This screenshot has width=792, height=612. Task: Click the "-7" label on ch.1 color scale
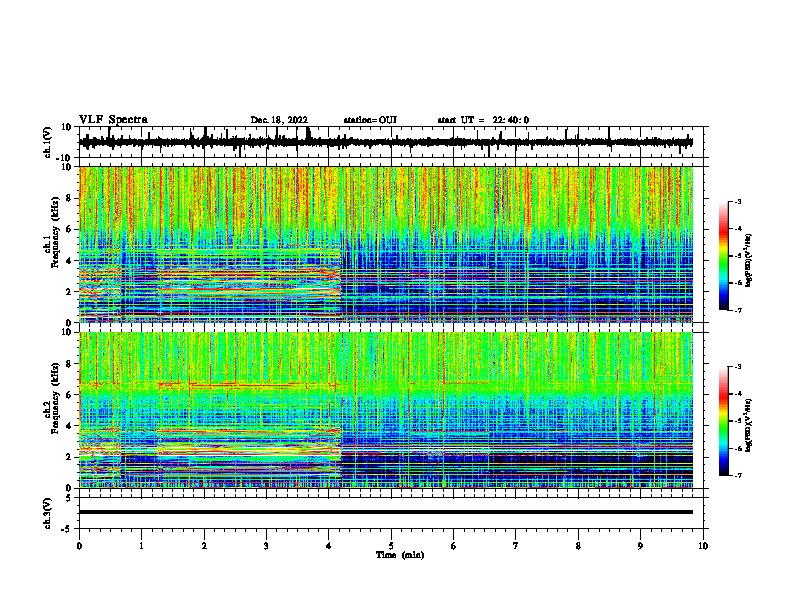(737, 310)
